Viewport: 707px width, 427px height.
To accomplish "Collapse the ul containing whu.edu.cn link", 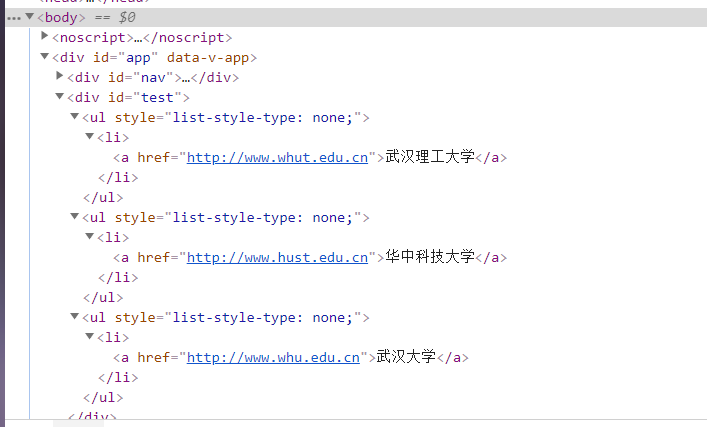I will click(x=75, y=317).
